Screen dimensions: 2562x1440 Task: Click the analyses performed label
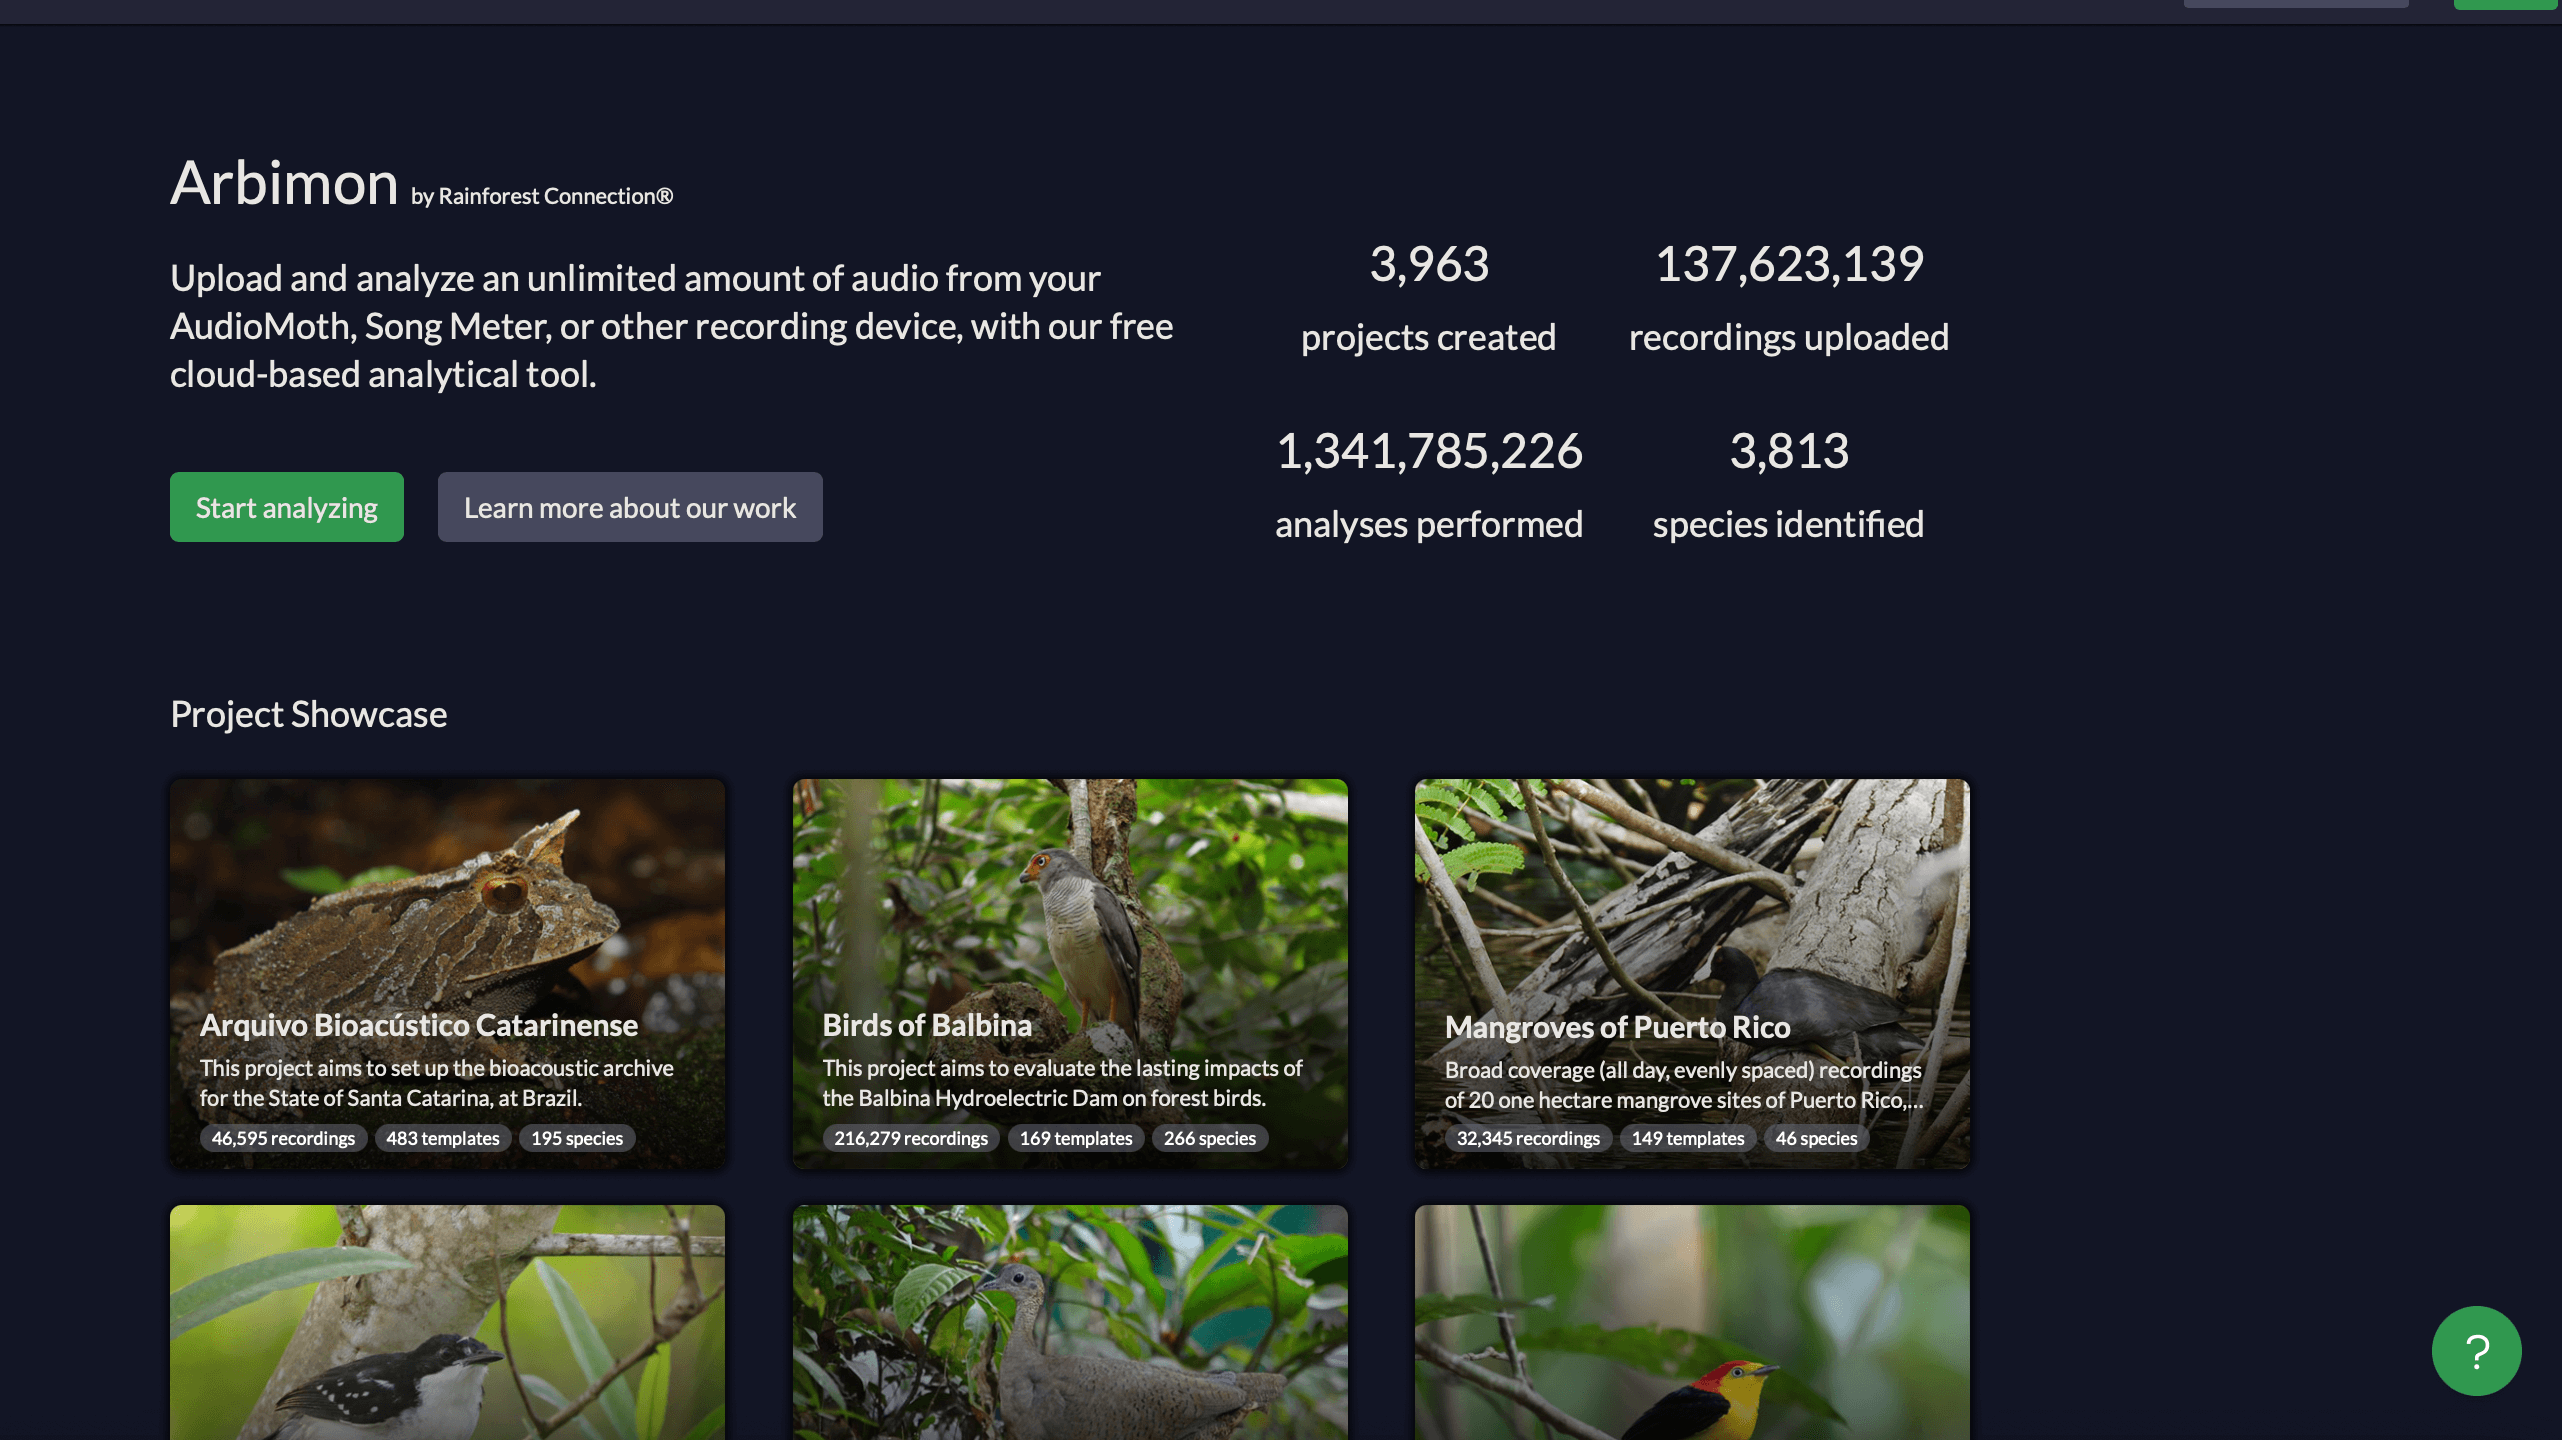(x=1429, y=524)
